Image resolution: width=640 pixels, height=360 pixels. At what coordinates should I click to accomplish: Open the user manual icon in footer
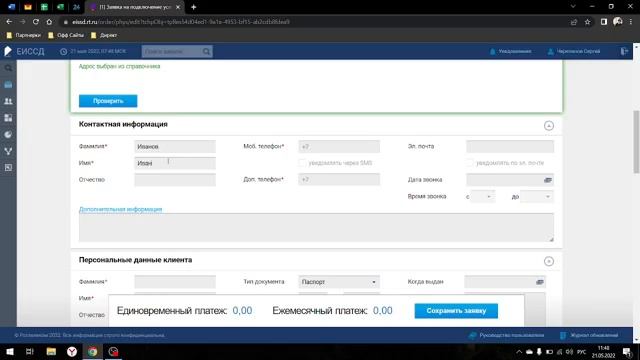coord(473,336)
